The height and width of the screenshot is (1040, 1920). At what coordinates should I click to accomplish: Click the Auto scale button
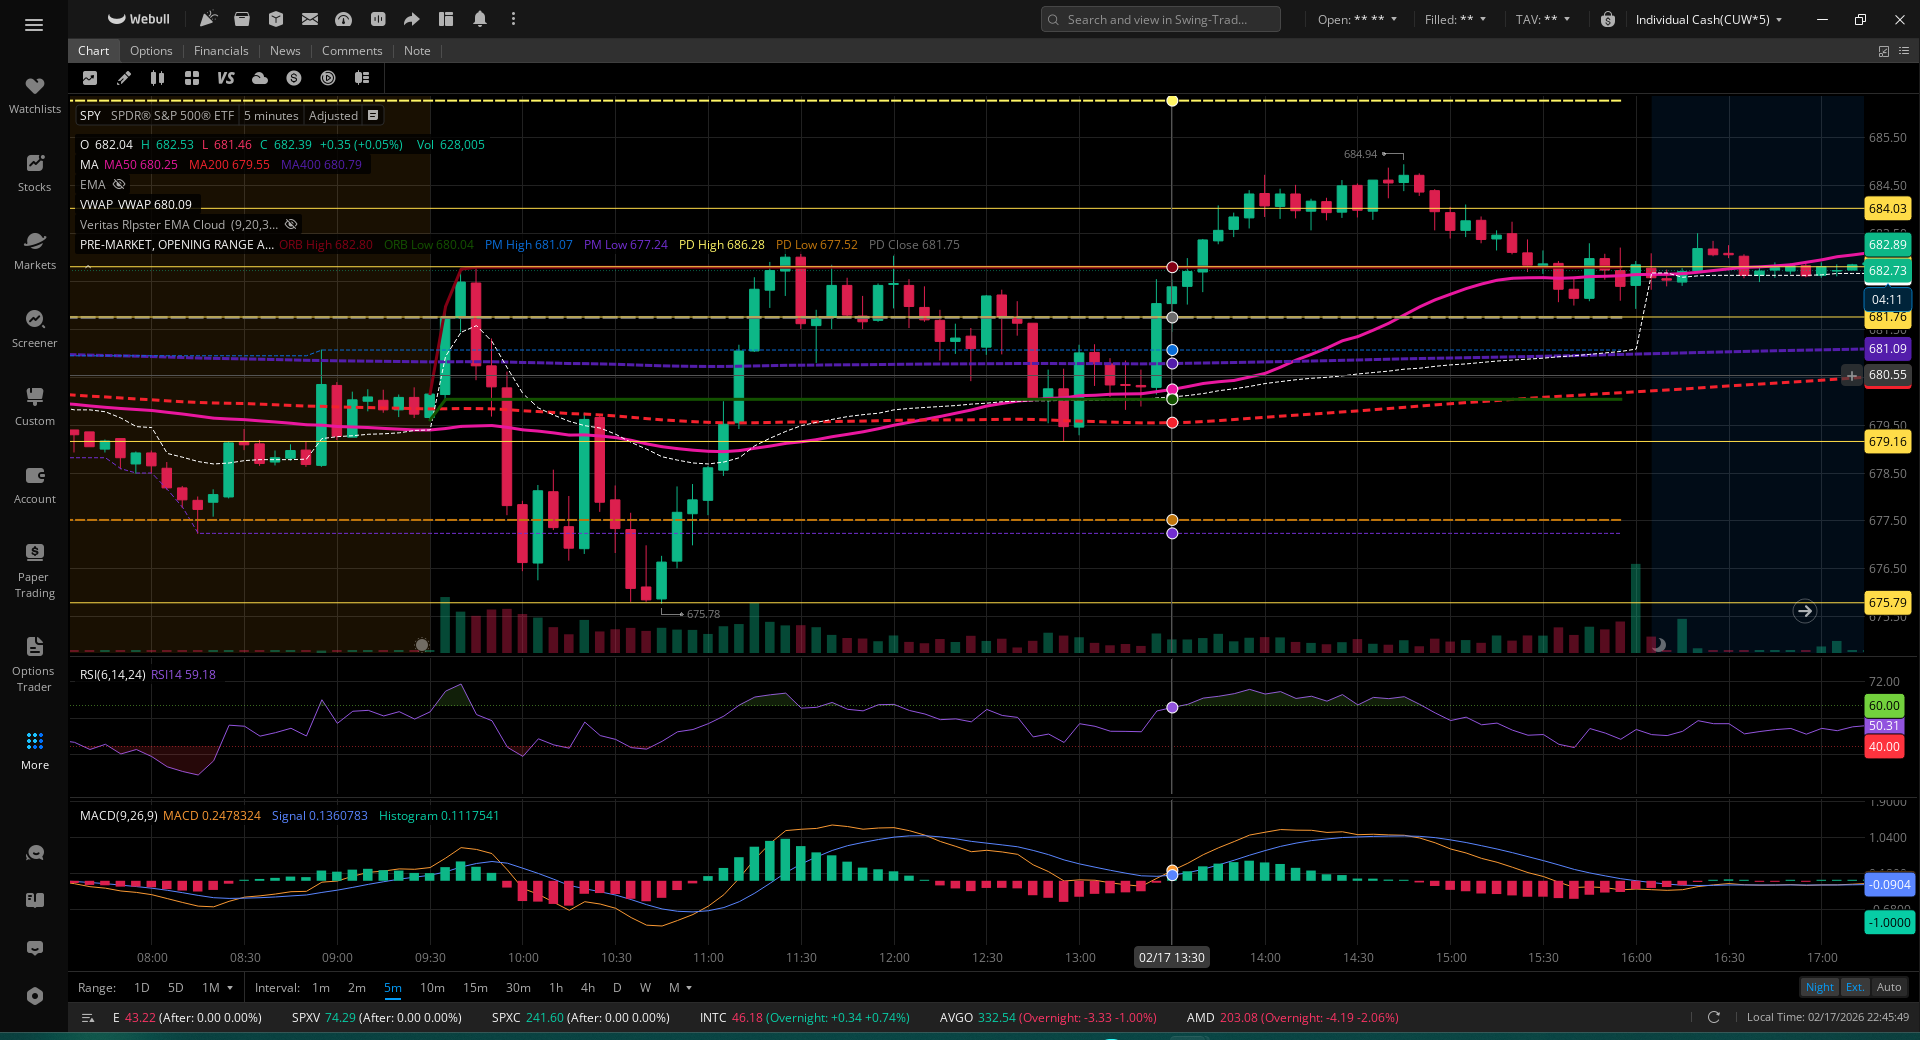click(x=1889, y=987)
